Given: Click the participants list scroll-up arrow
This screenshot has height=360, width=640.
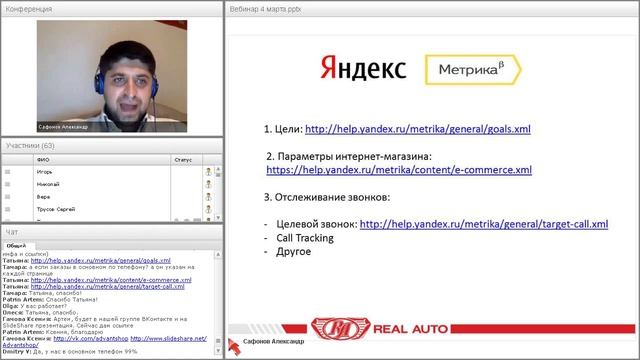Looking at the screenshot, I should tap(218, 169).
